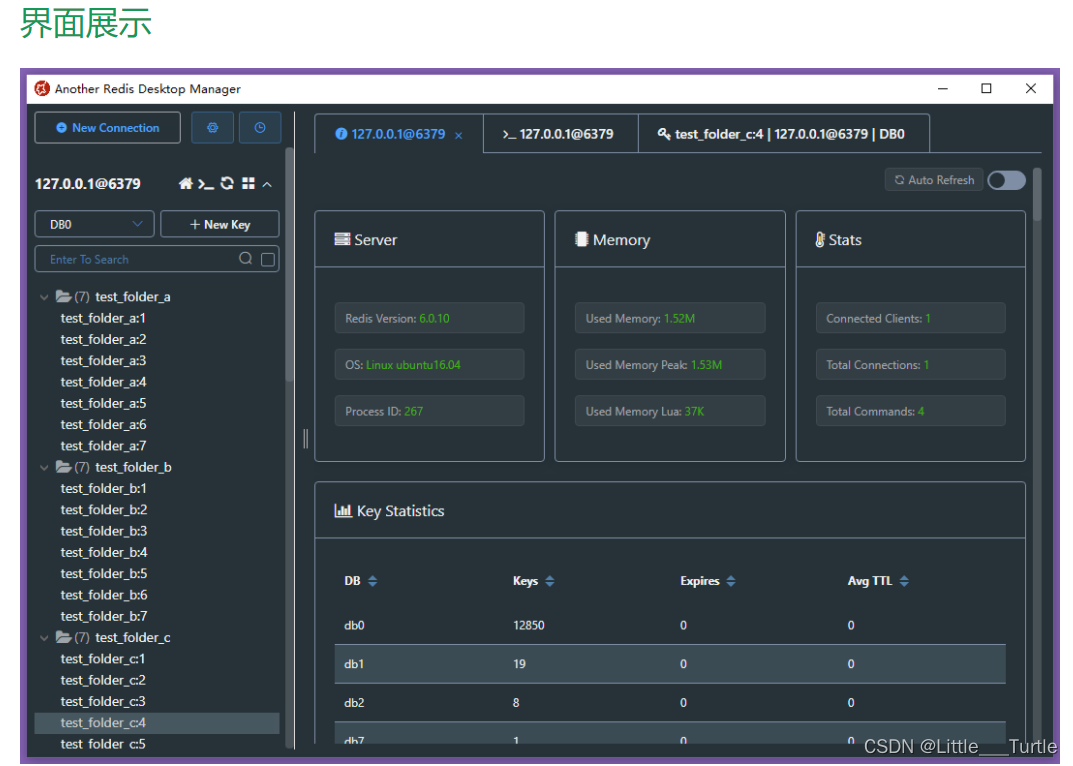Click the OS Linux ubuntu16.04 field

(x=429, y=365)
